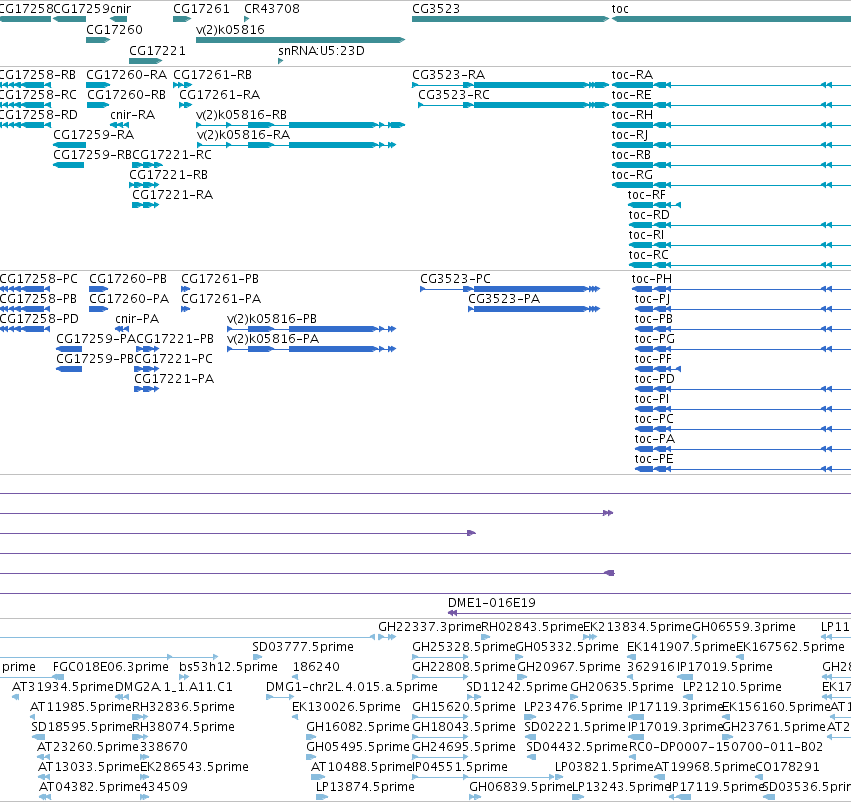Viewport: 851px width, 802px height.
Task: Click EST GH22337.3prime
Action: tap(387, 637)
